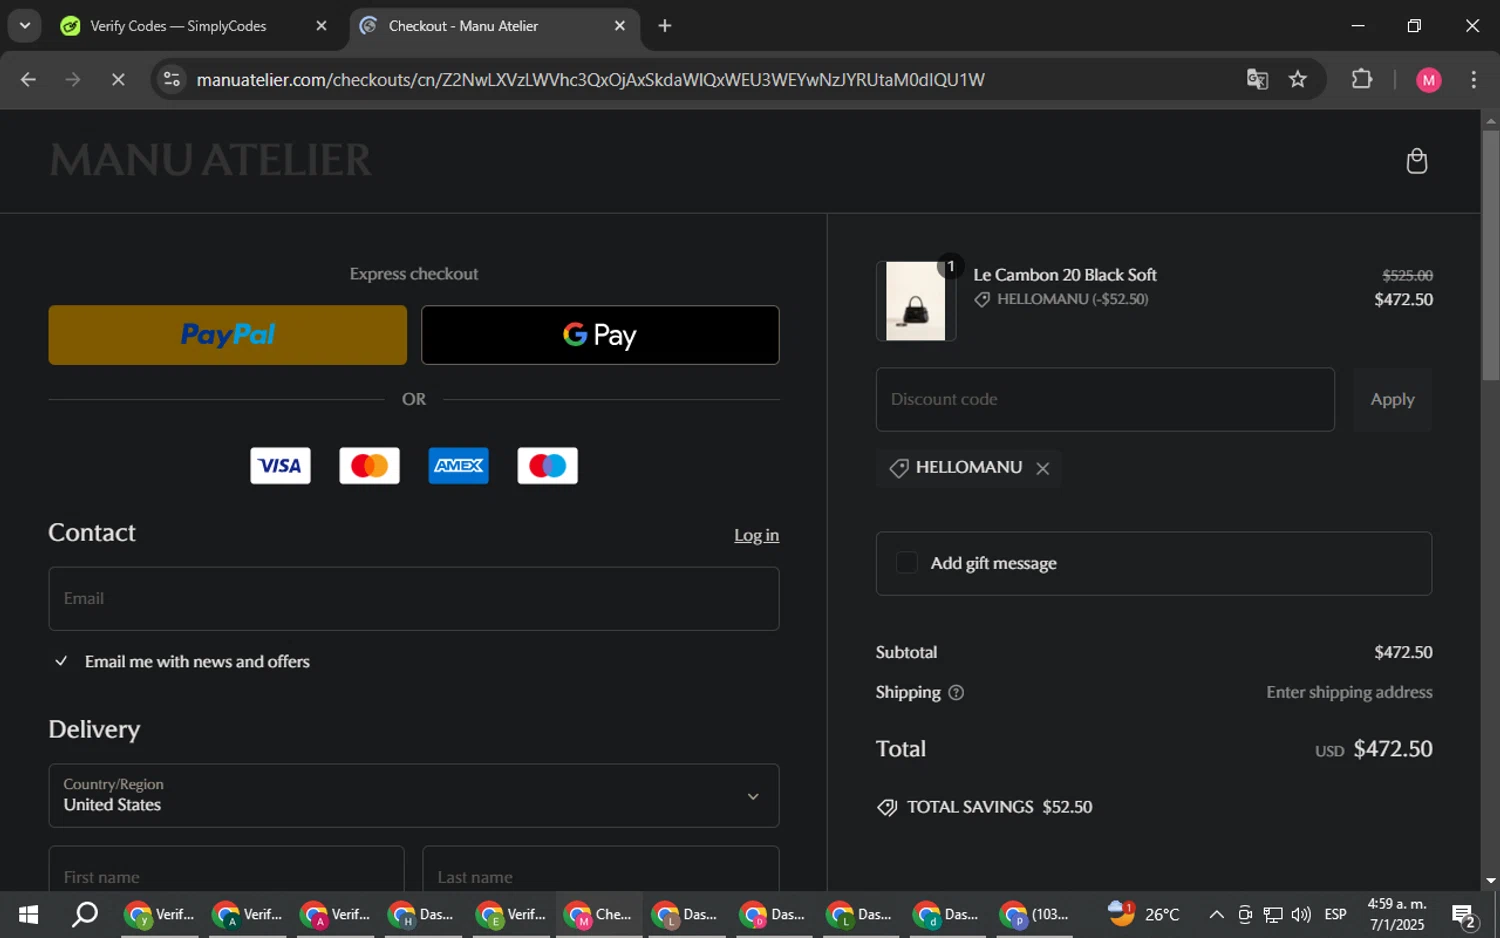Click the Le Cambon 20 Black Soft title
The height and width of the screenshot is (938, 1500).
tap(1065, 275)
